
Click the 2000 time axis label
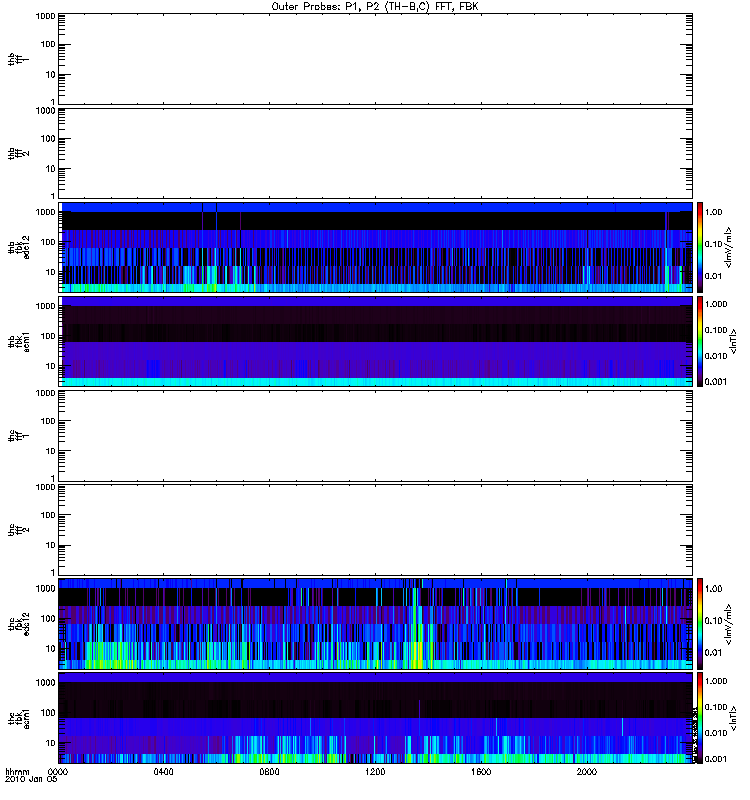click(x=586, y=772)
